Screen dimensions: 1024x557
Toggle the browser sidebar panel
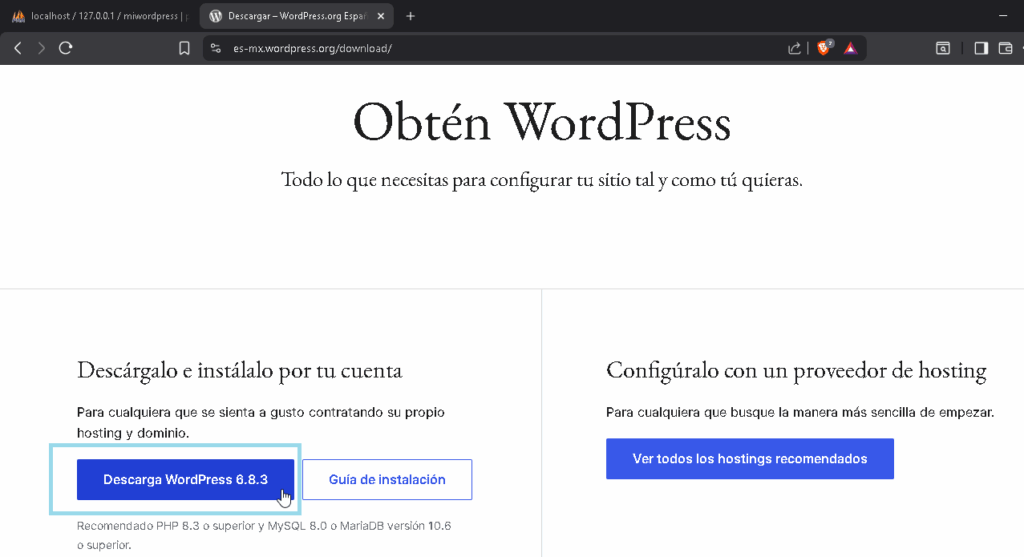tap(981, 48)
